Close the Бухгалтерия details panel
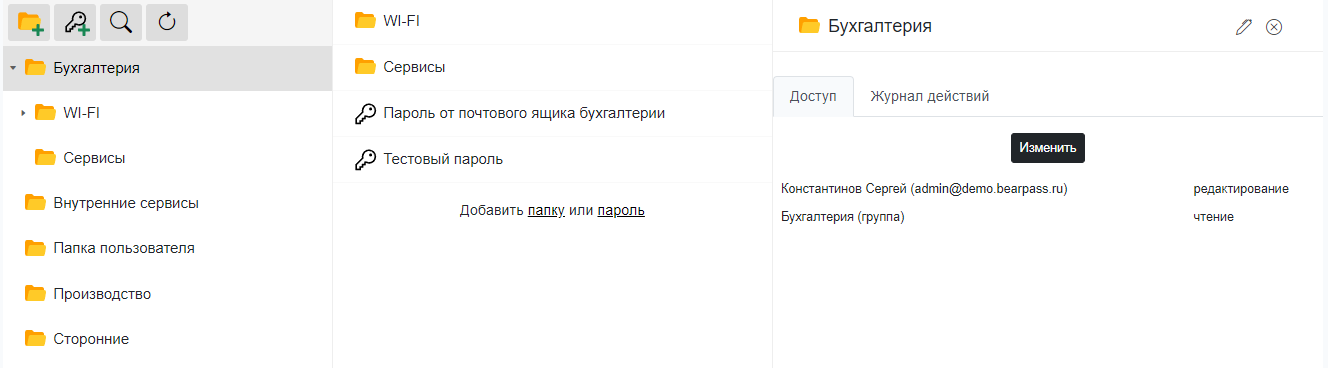Image resolution: width=1328 pixels, height=368 pixels. pos(1274,27)
